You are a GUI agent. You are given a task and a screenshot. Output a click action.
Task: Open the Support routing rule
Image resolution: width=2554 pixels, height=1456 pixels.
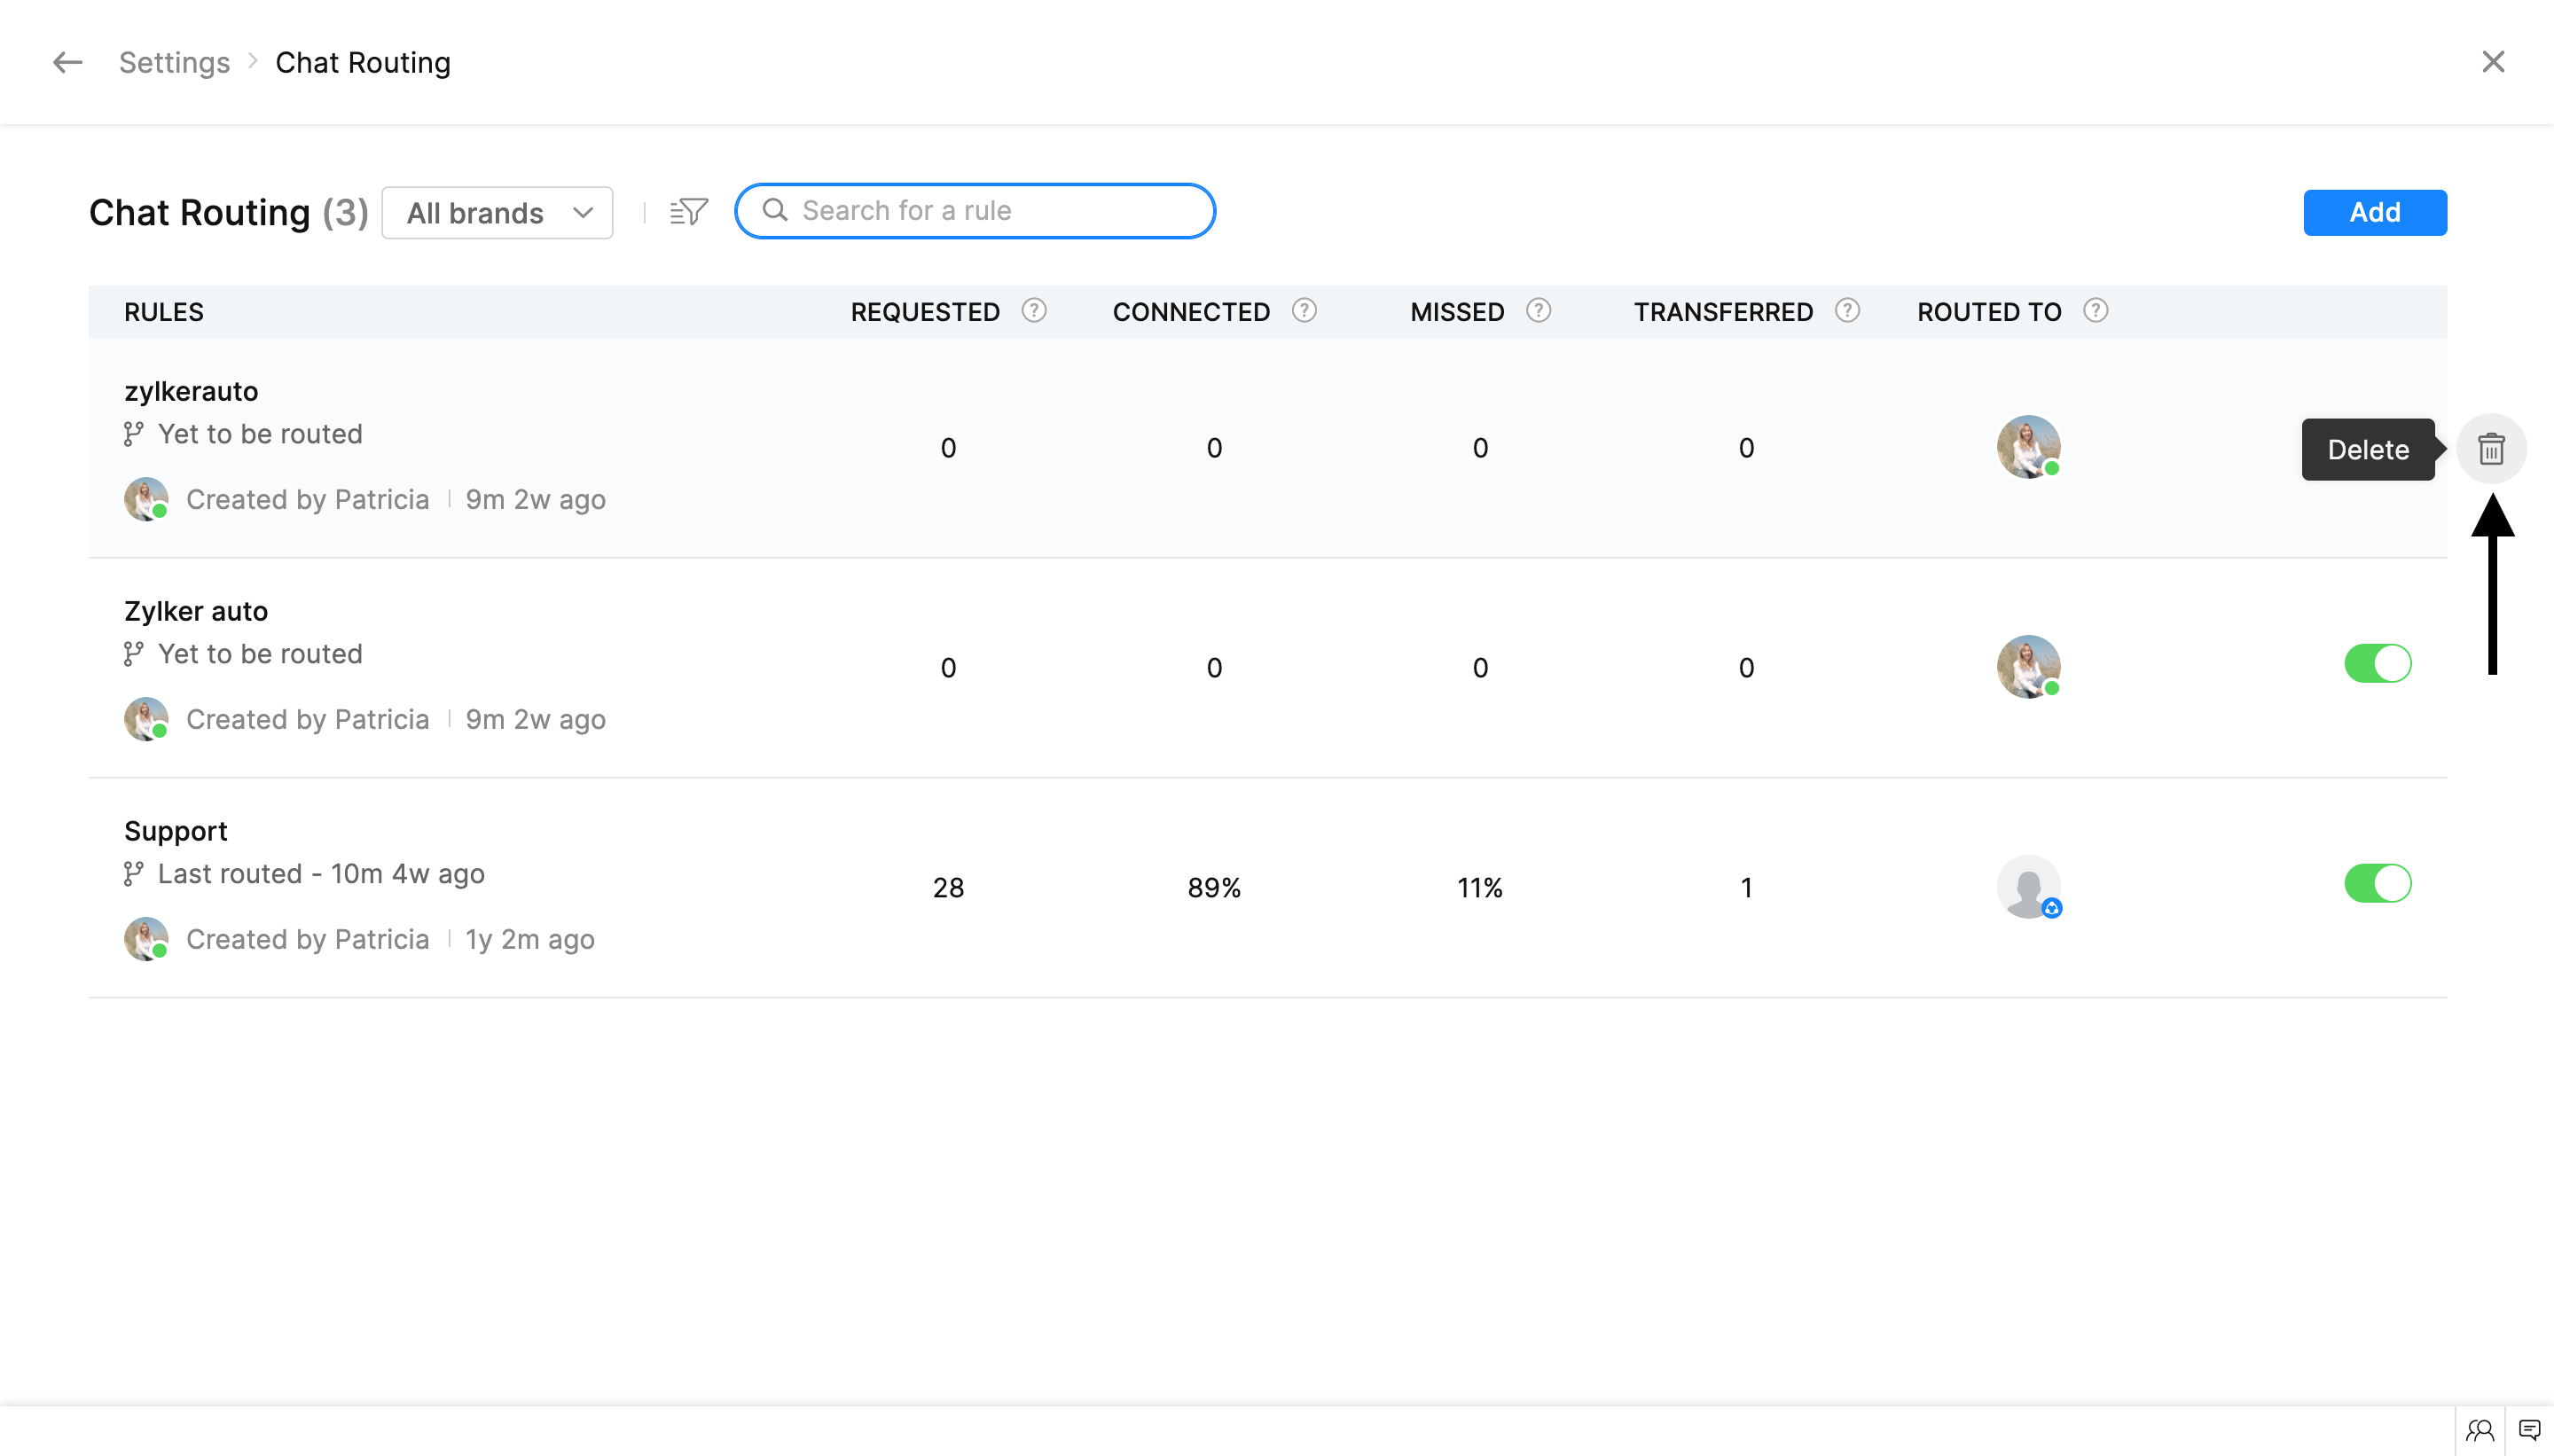(176, 831)
